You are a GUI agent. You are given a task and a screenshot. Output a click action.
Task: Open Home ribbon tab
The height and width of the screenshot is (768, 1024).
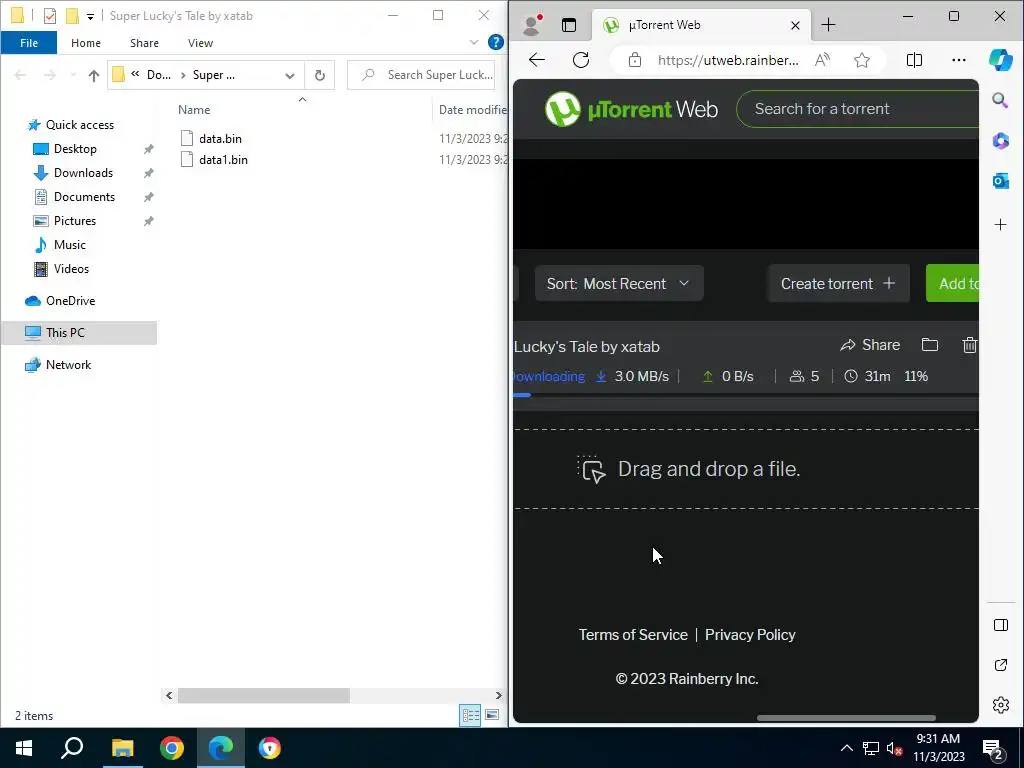pos(86,42)
